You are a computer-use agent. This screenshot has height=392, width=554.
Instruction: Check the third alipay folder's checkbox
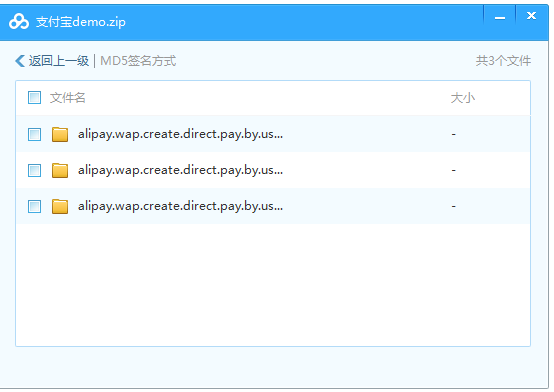pos(34,206)
